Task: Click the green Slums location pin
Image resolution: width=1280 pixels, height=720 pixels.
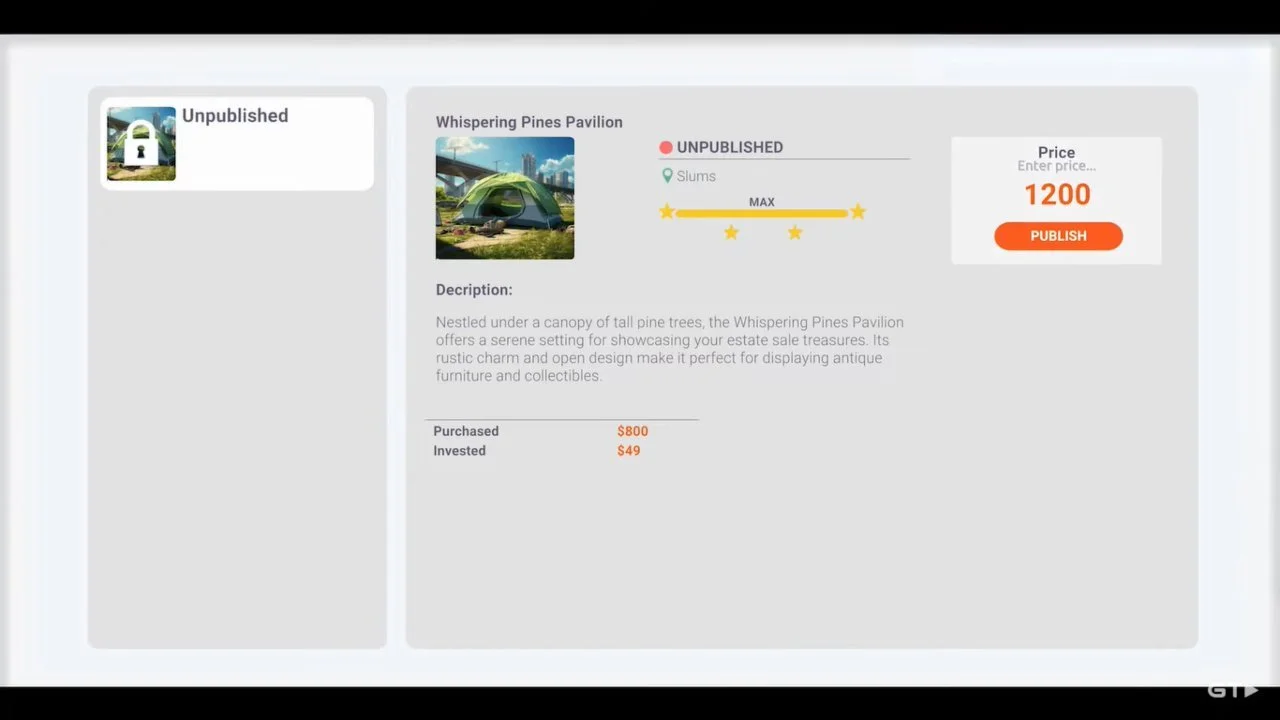Action: tap(667, 175)
